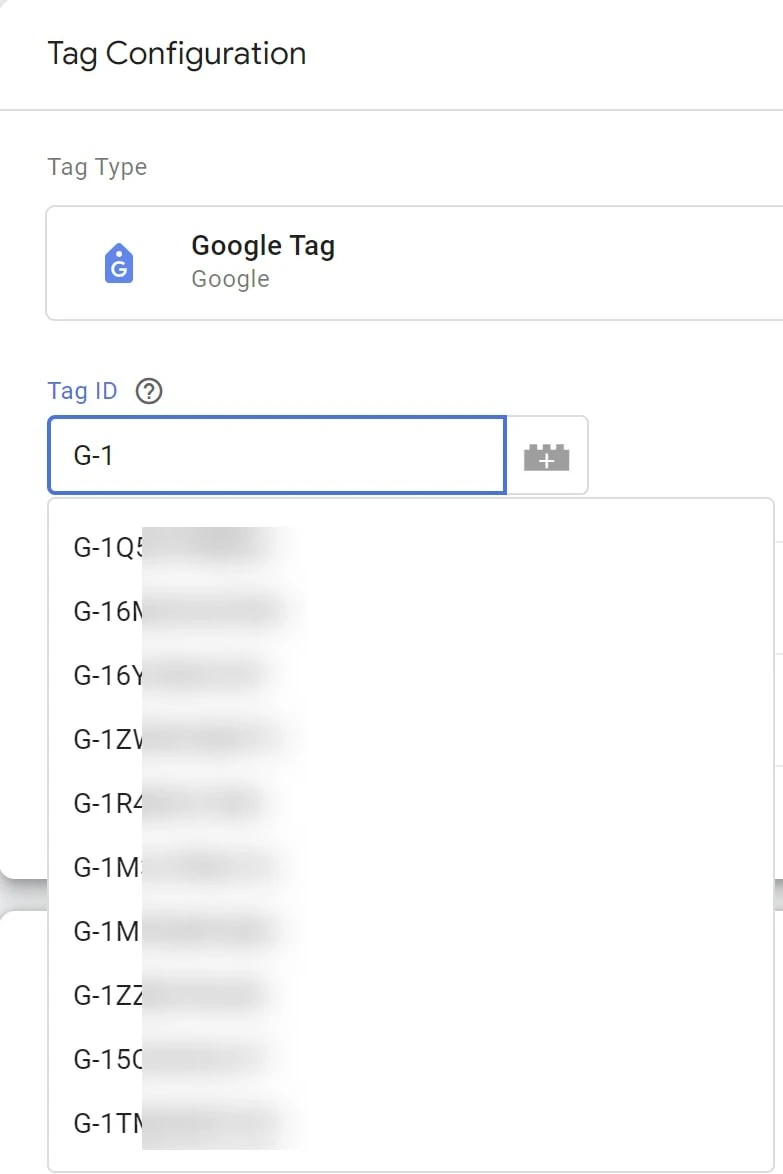Open the Tag ID help tooltip icon
This screenshot has height=1174, width=783.
[149, 391]
